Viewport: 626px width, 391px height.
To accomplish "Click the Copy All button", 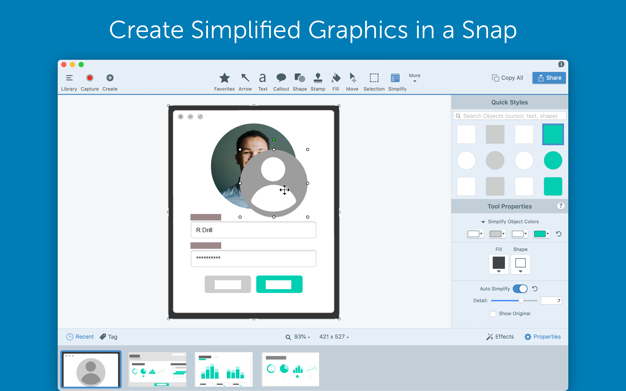I will (507, 78).
